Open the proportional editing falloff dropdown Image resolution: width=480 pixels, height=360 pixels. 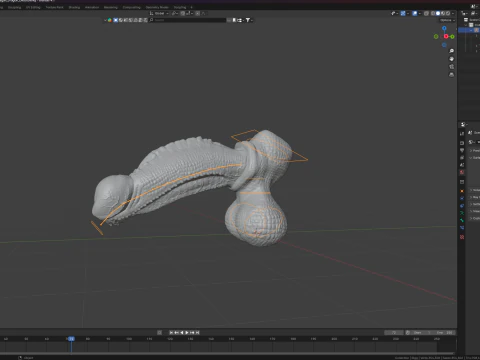click(x=203, y=13)
